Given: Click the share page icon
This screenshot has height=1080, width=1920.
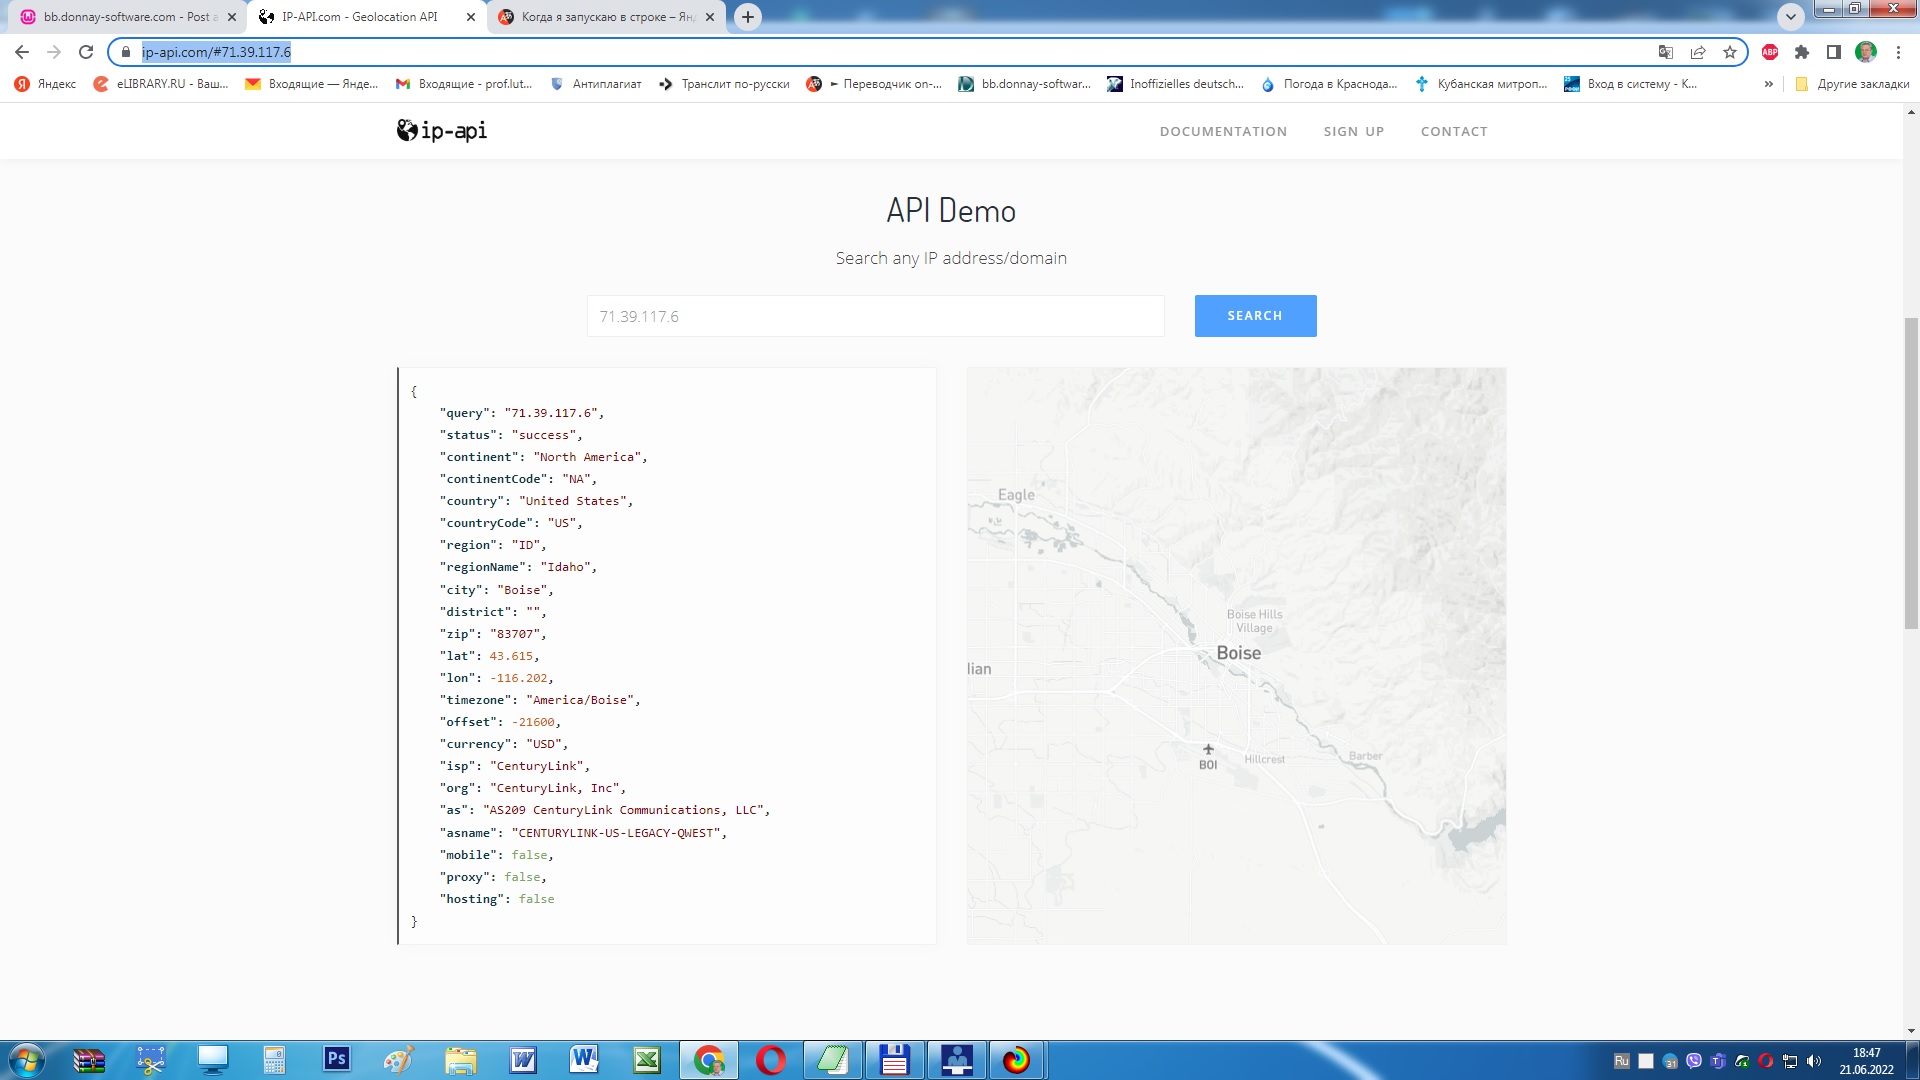Looking at the screenshot, I should pyautogui.click(x=1698, y=52).
